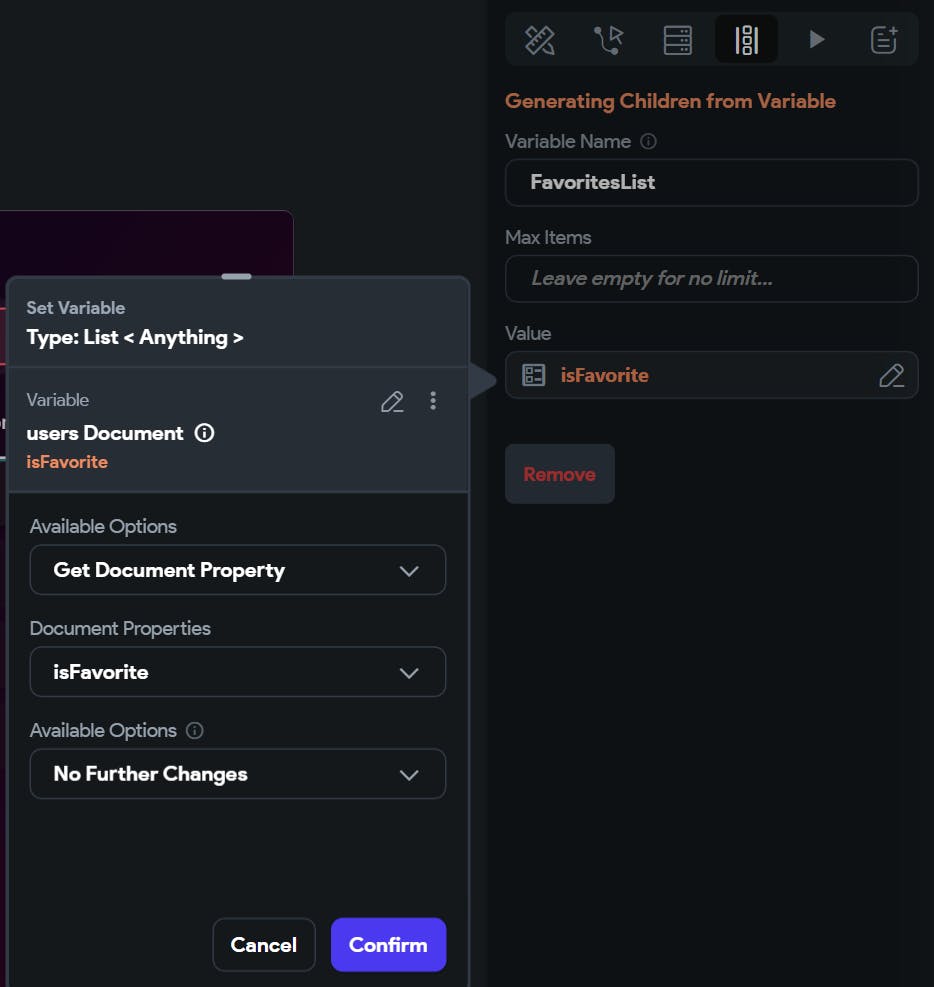The image size is (934, 987).
Task: Focus the Max Items input field
Action: click(711, 279)
